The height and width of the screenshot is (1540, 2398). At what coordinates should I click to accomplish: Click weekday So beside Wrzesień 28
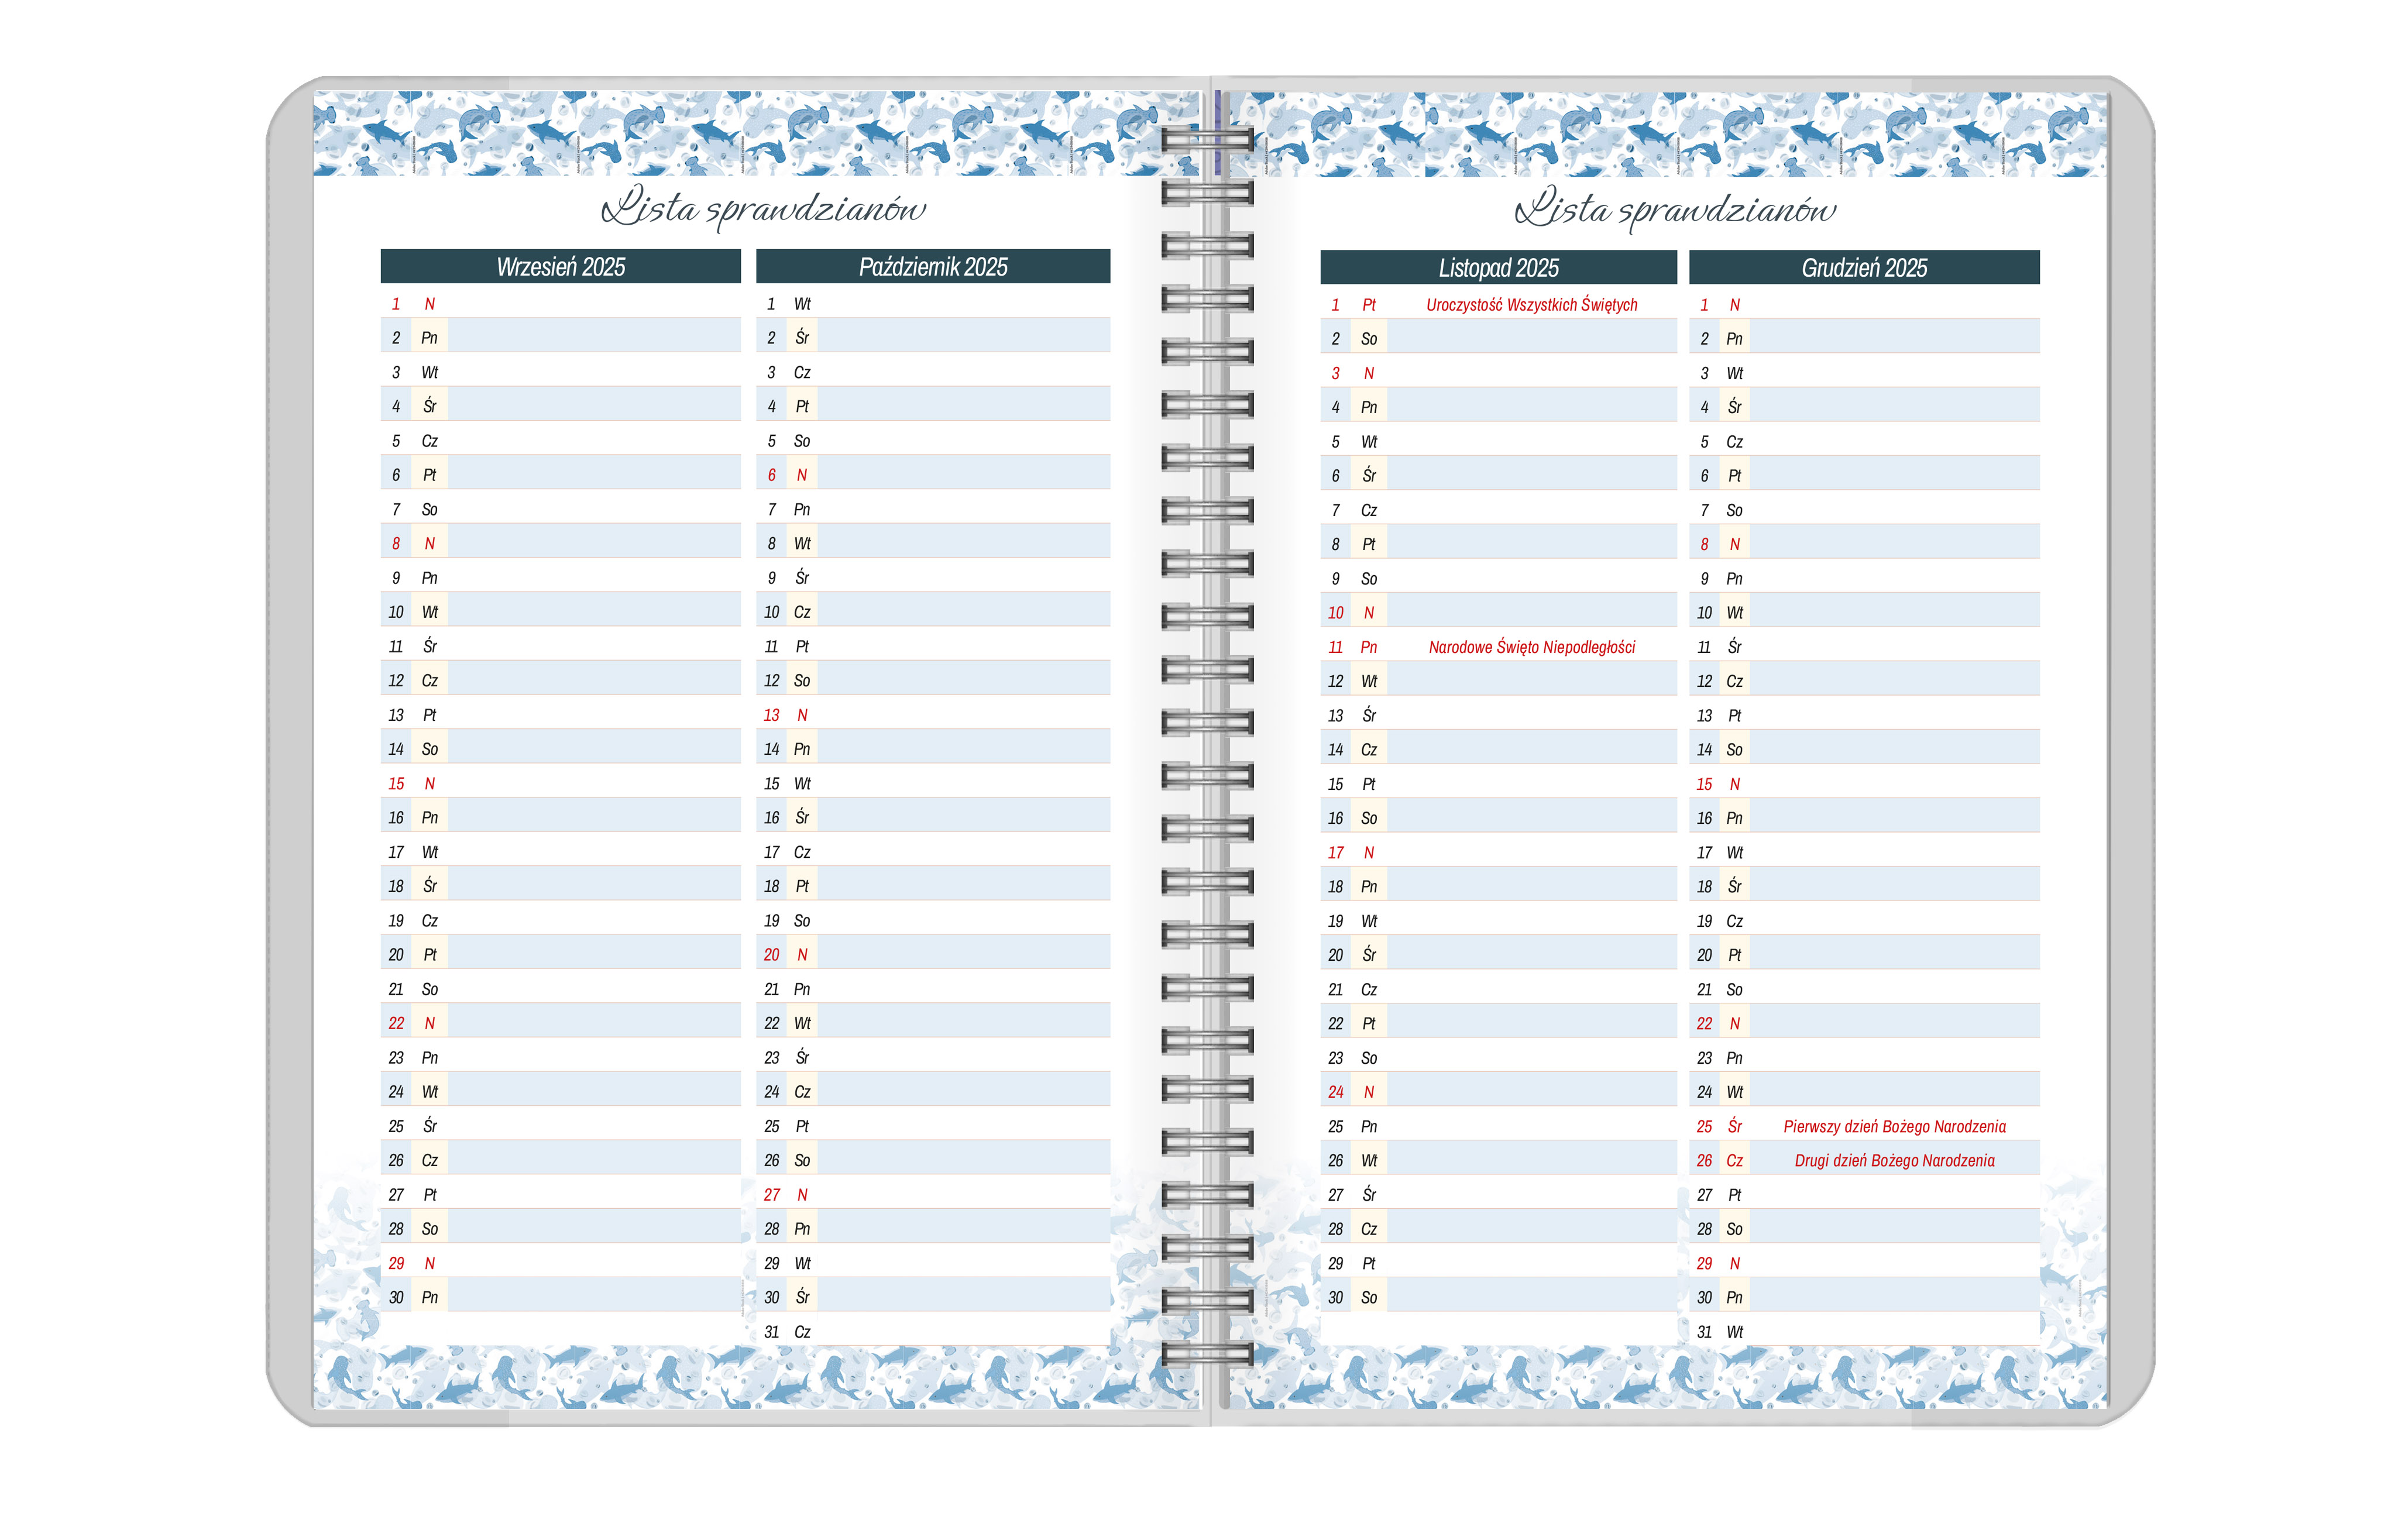(x=430, y=1229)
